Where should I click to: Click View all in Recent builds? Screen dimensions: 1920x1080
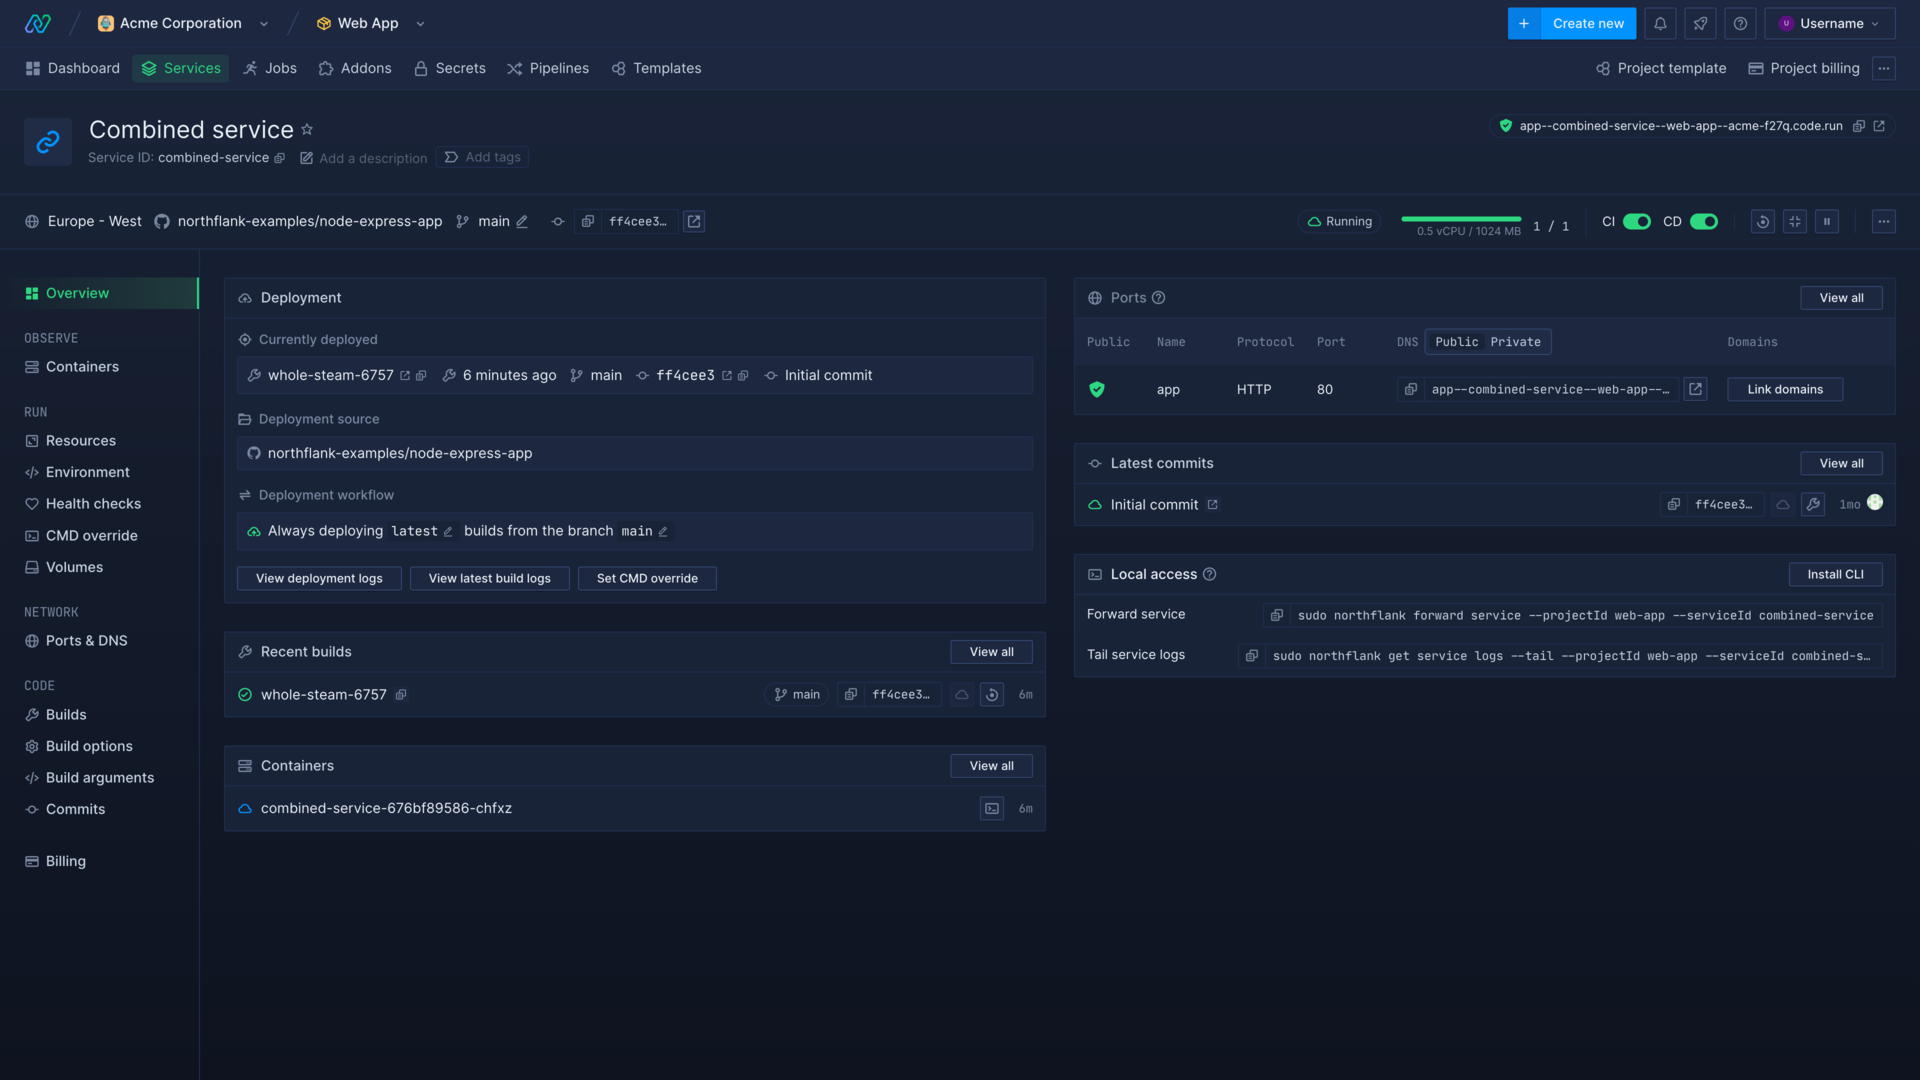coord(991,652)
